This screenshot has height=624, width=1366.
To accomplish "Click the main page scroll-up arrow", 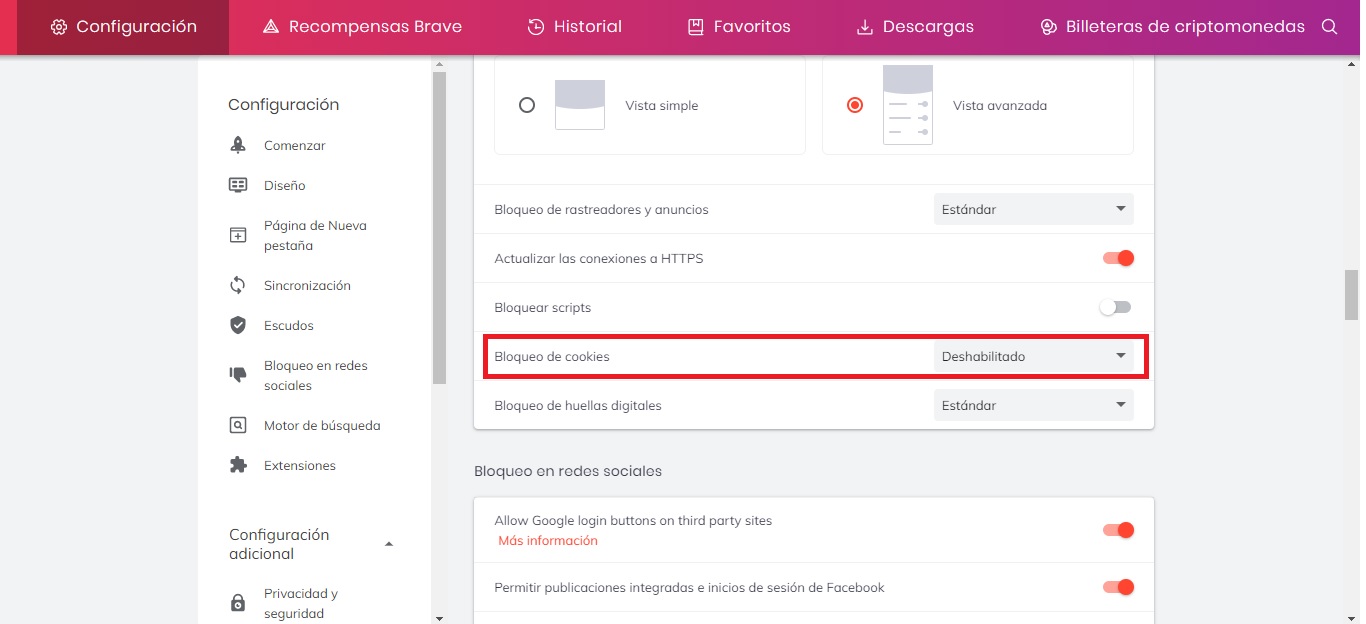I will 1352,64.
